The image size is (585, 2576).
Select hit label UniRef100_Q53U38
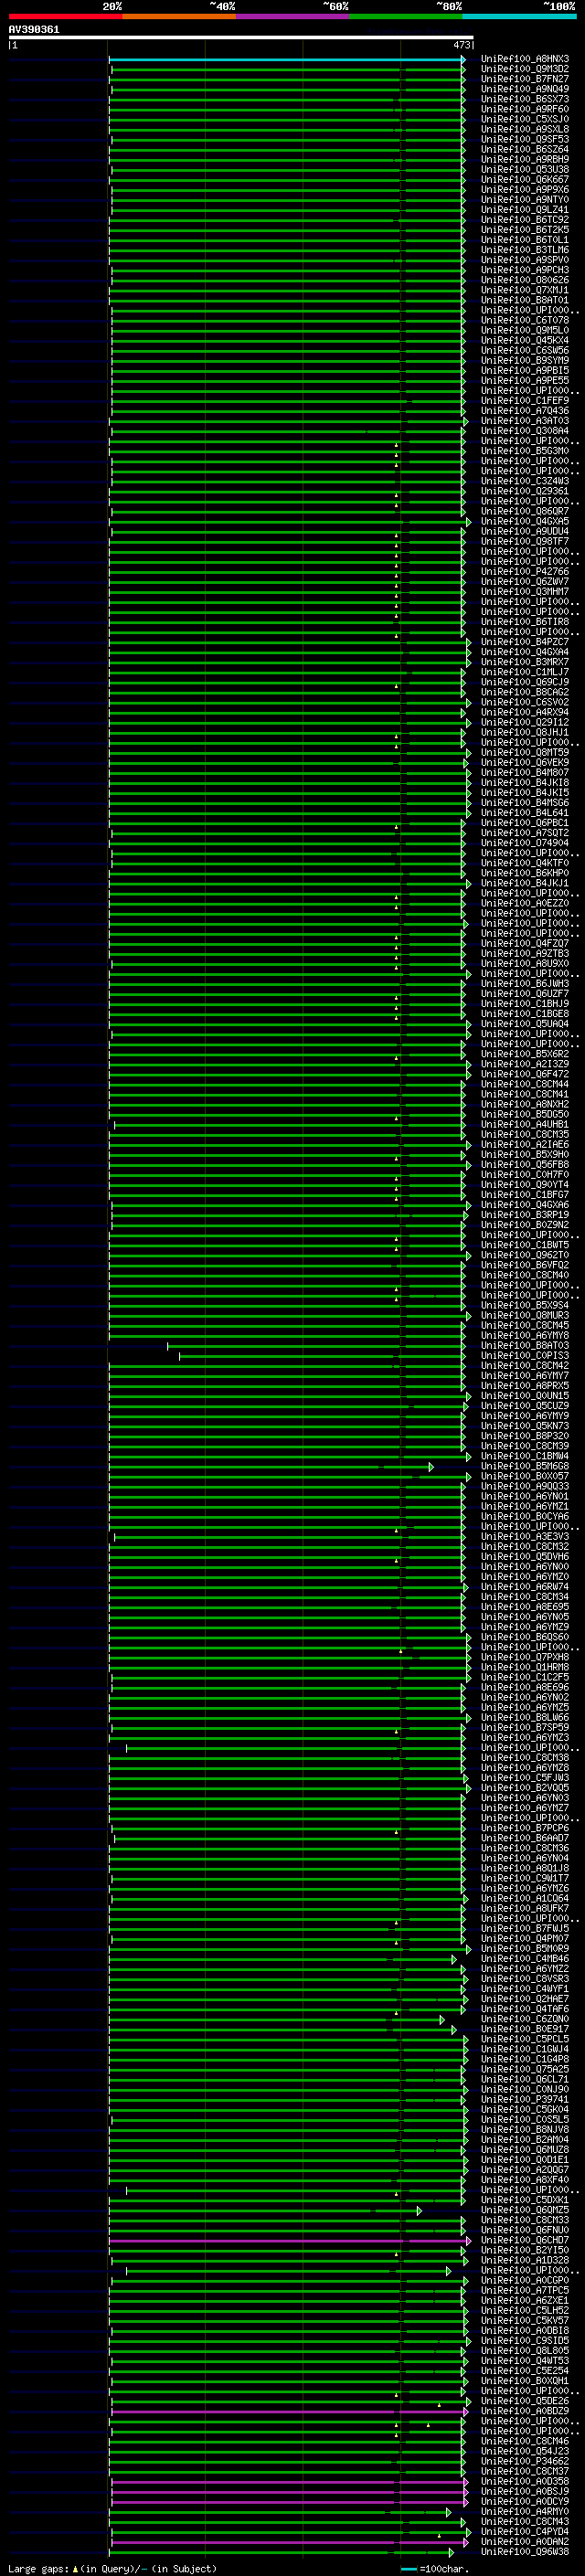(x=525, y=169)
